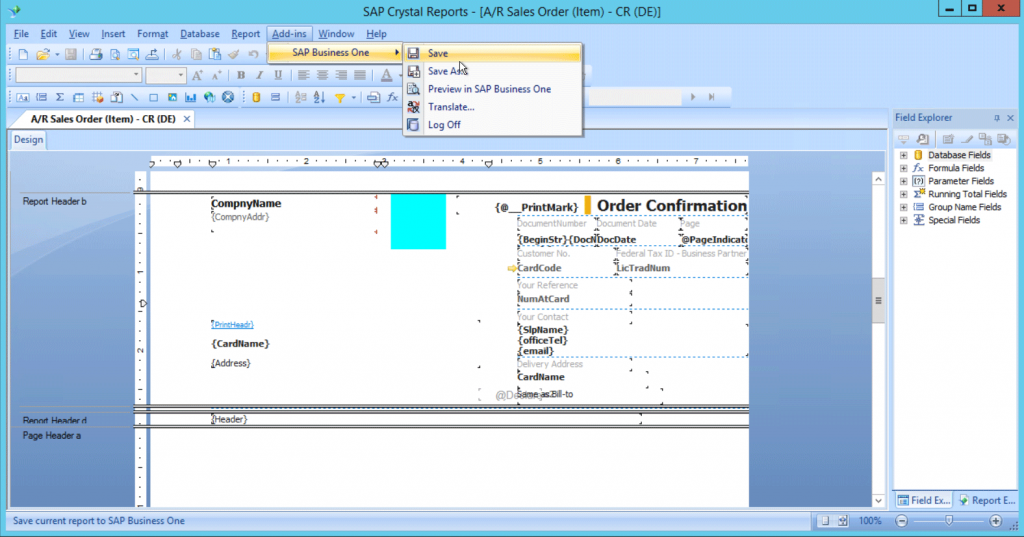Pin the Field Explorer panel

point(997,118)
